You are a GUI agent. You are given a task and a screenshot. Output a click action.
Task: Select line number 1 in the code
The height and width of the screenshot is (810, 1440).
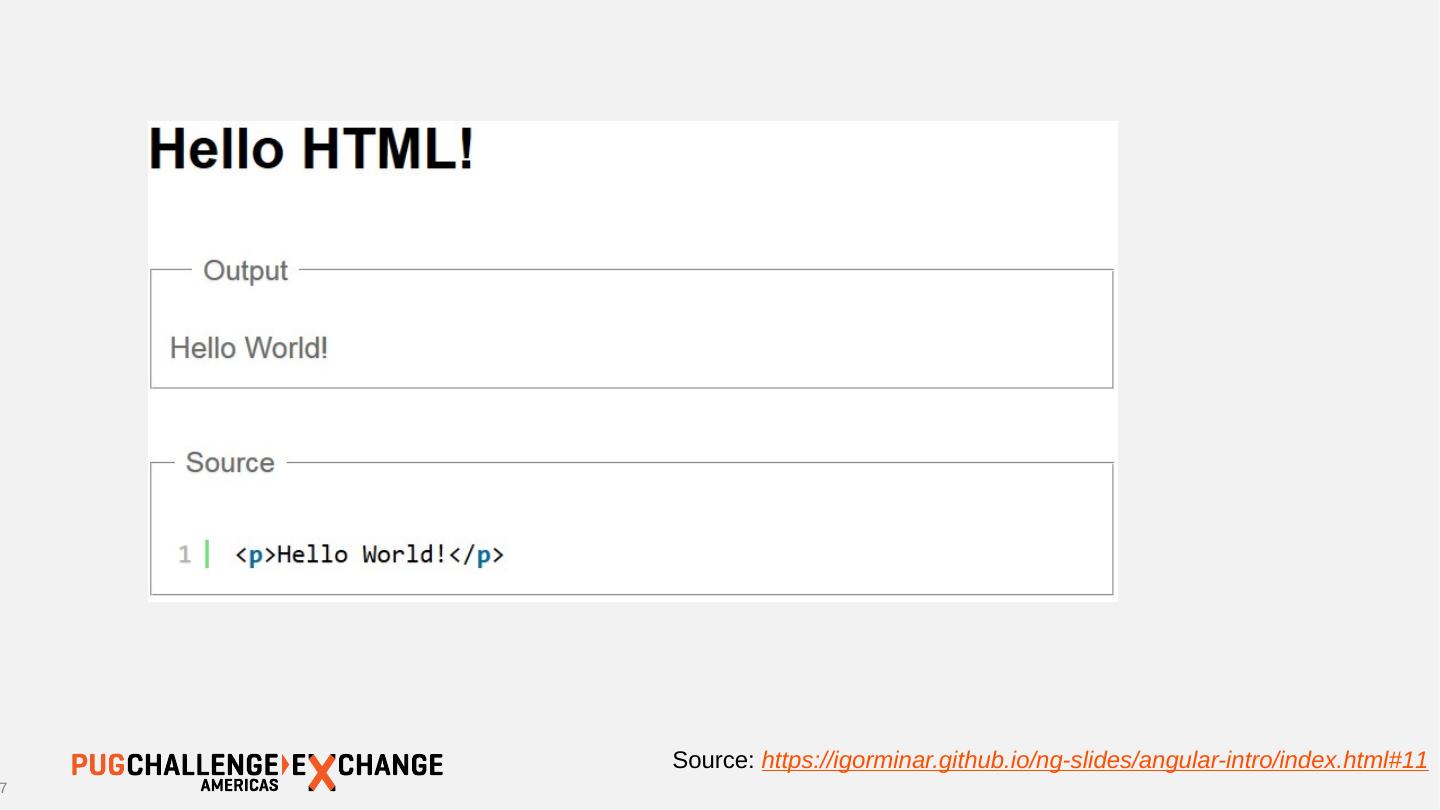tap(185, 555)
